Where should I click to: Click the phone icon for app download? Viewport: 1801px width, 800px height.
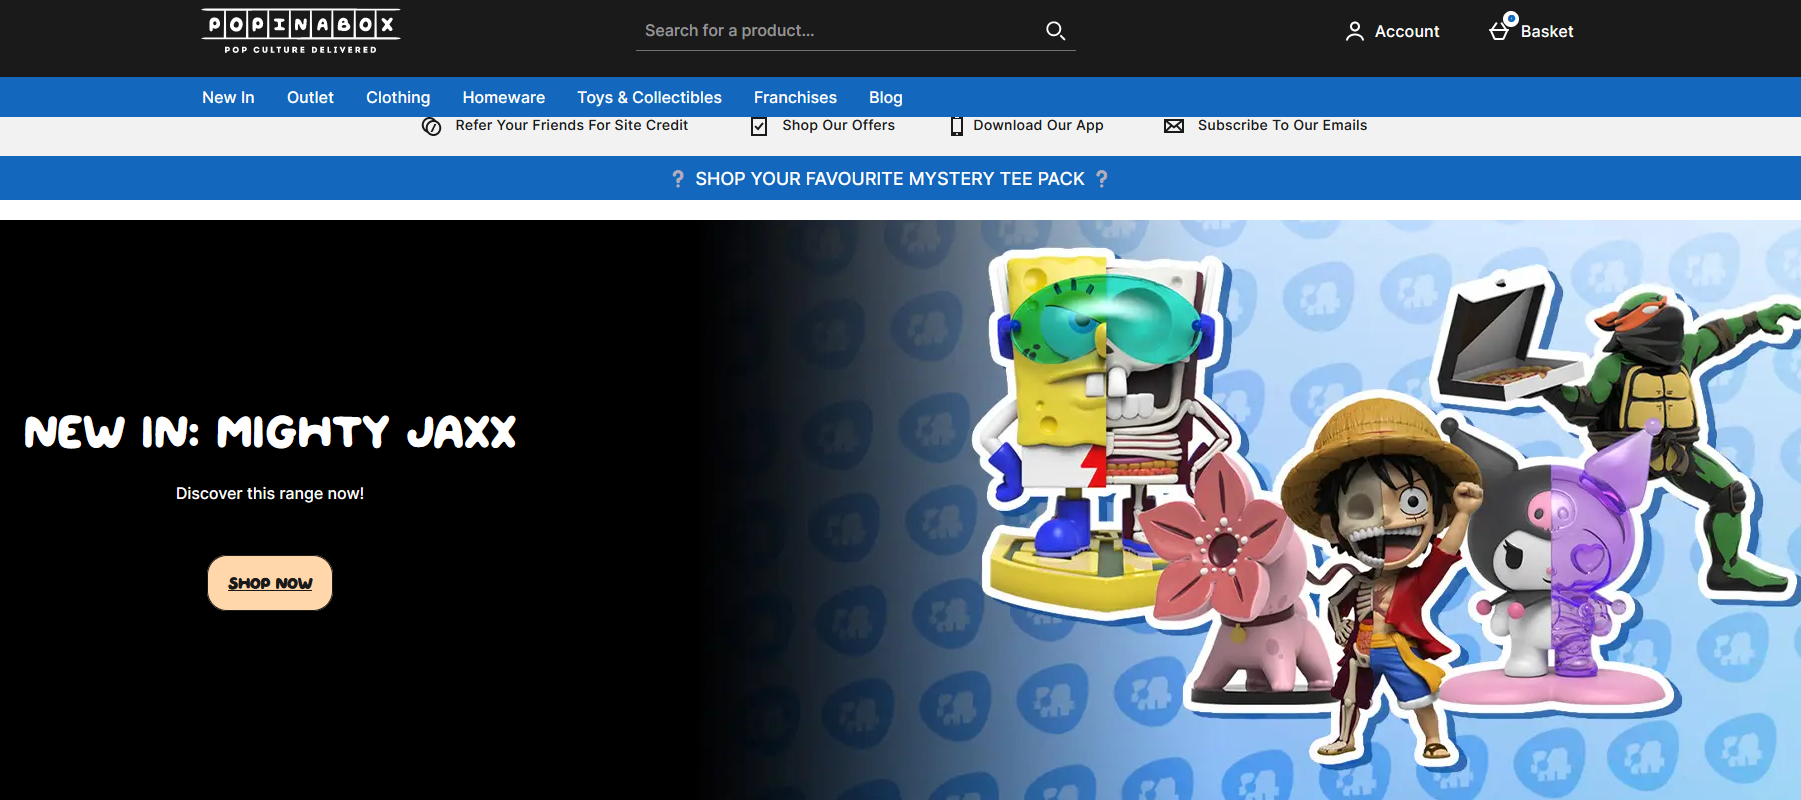pyautogui.click(x=956, y=126)
